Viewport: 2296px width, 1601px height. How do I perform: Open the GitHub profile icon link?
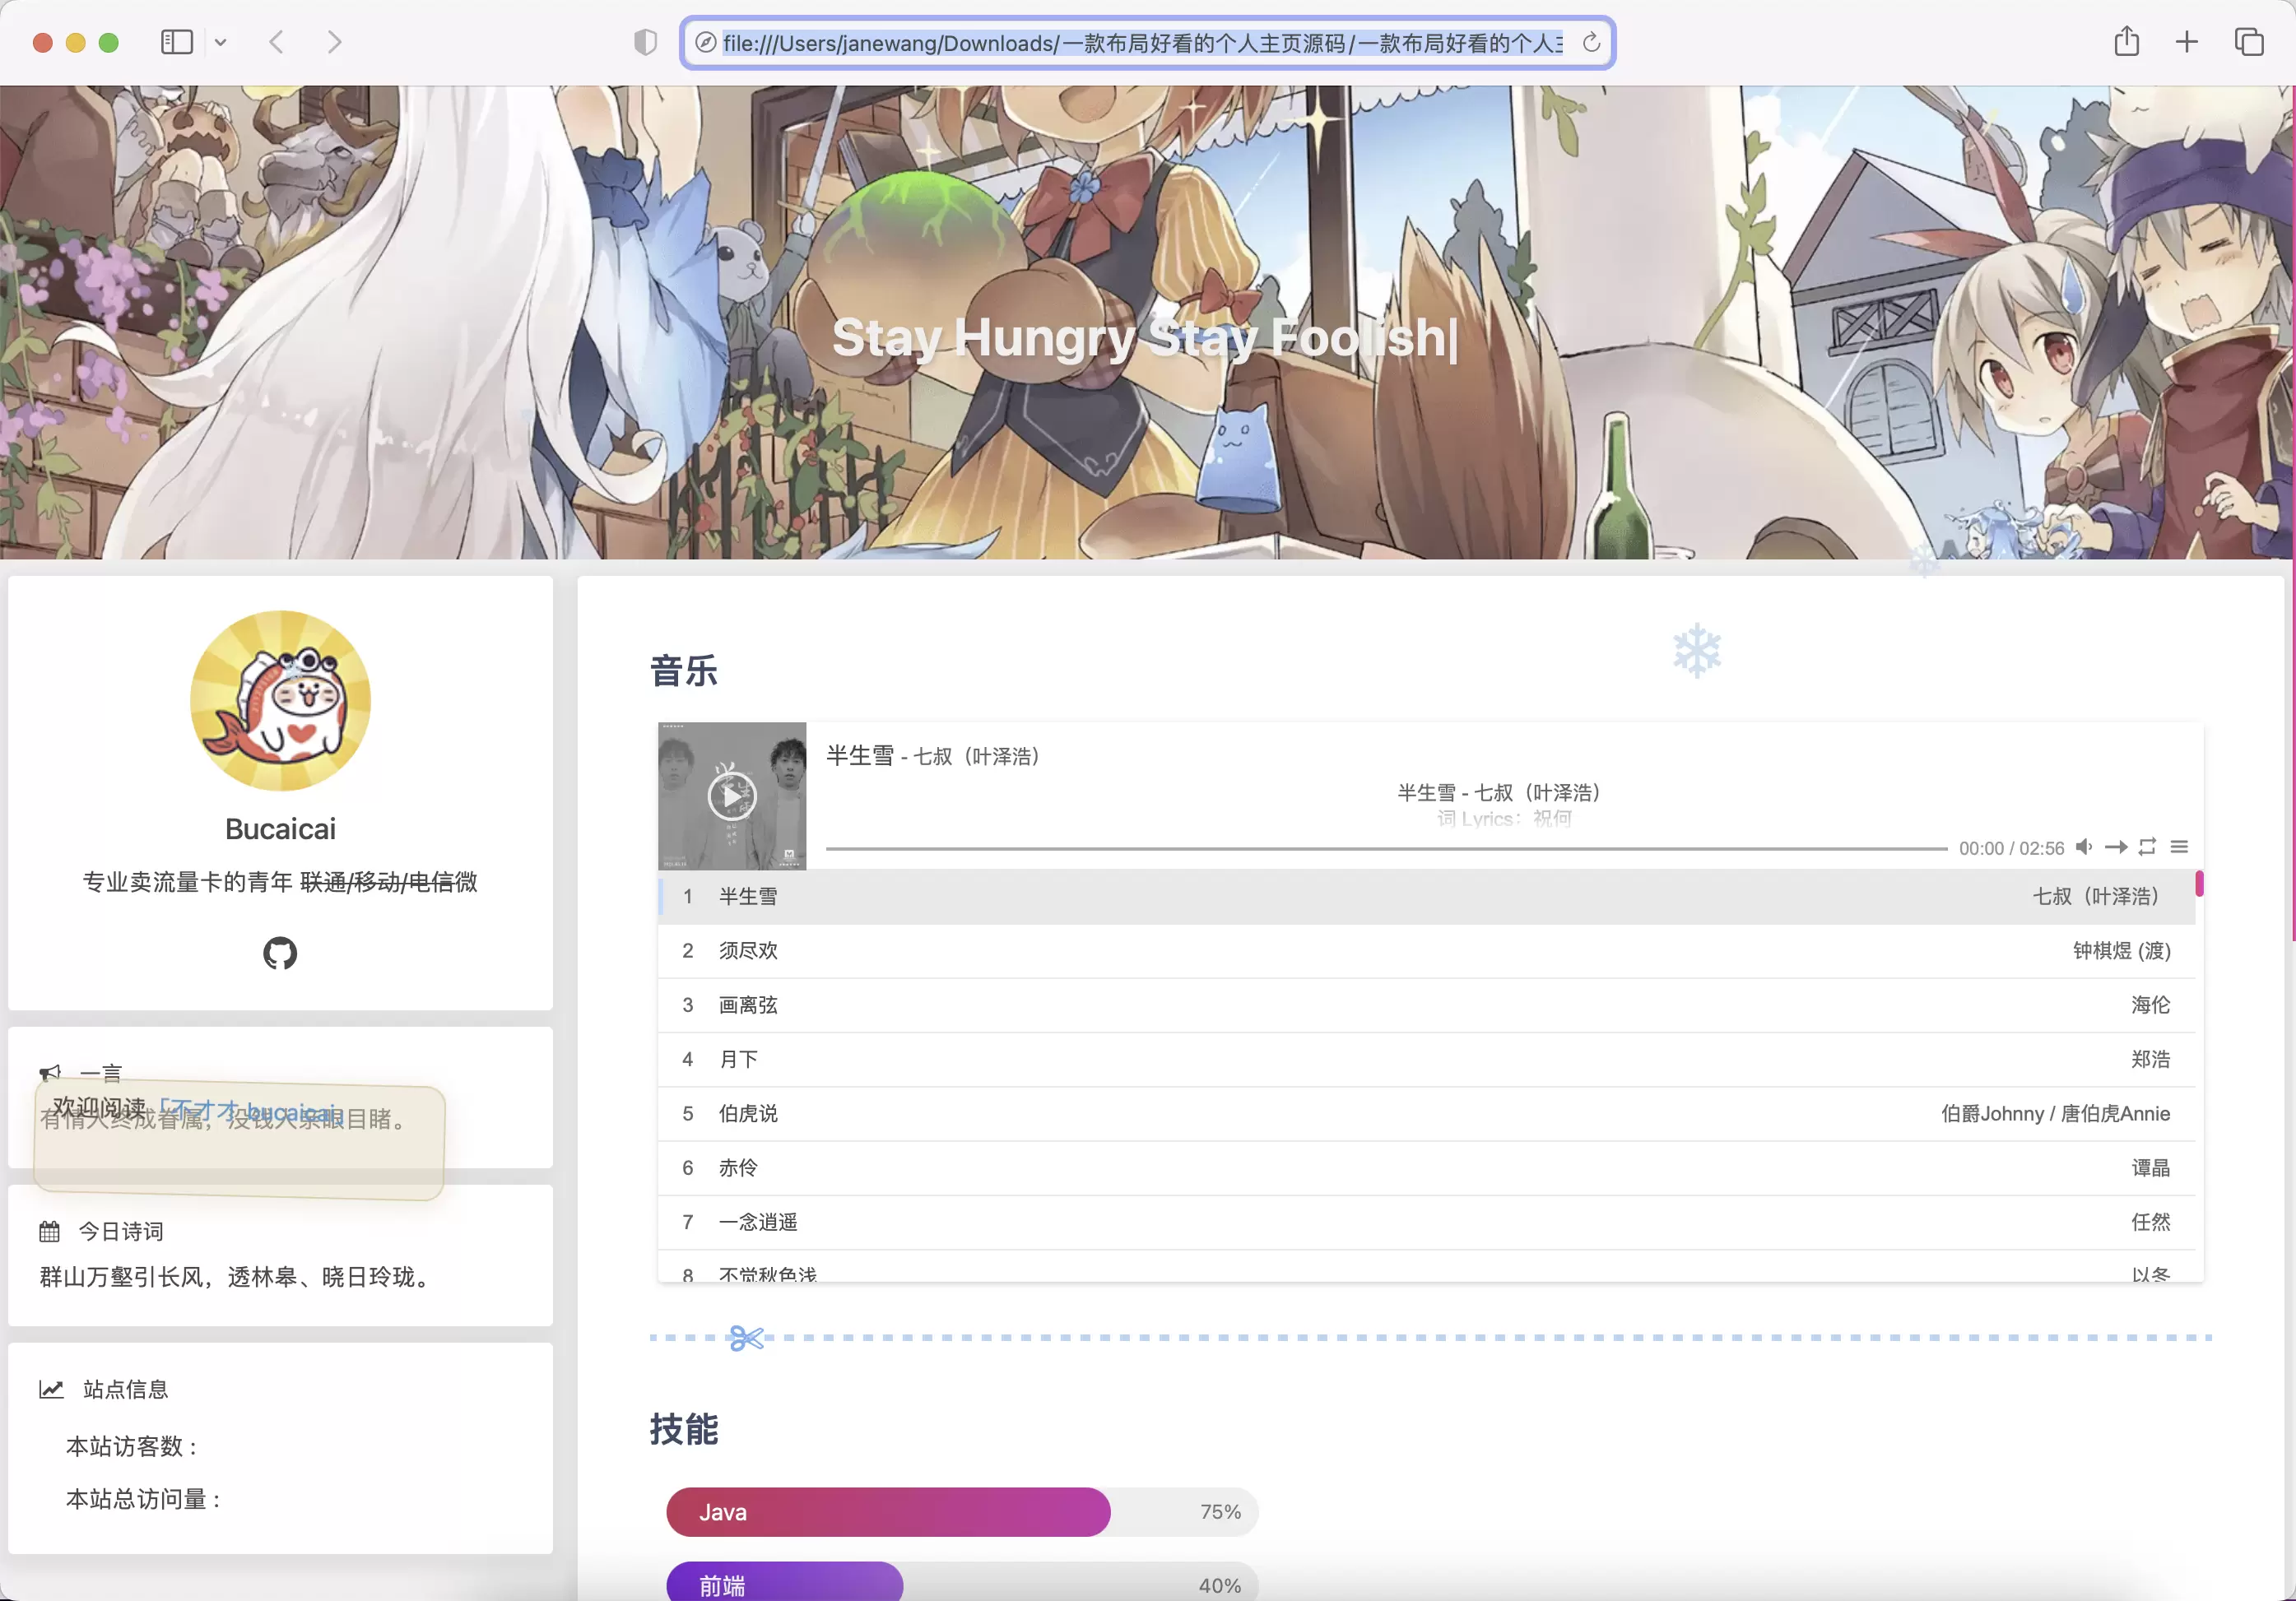click(280, 953)
